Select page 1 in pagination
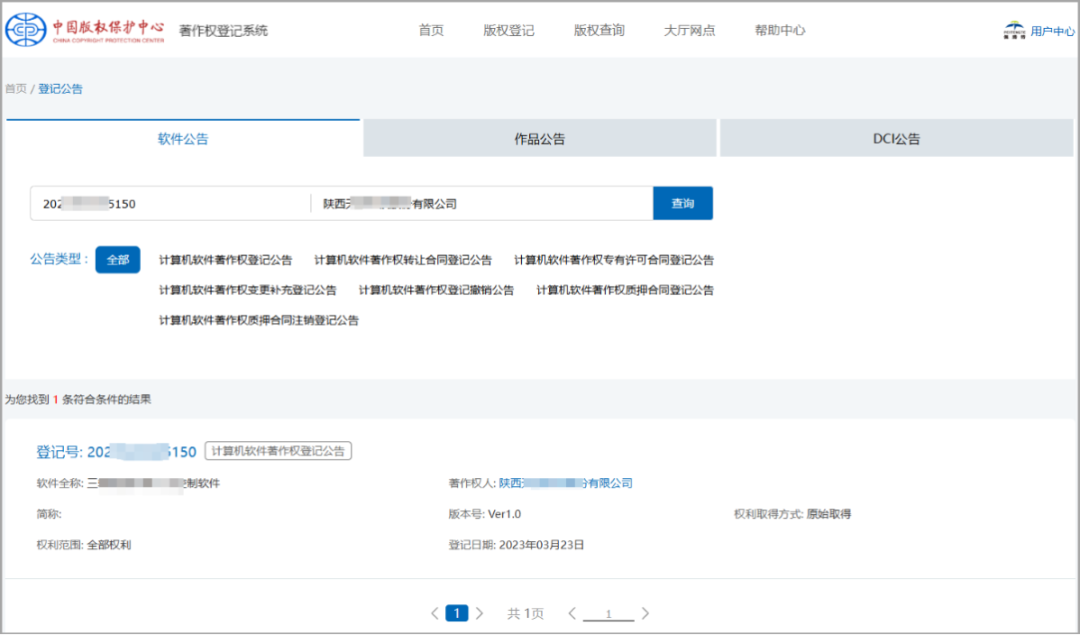1080x635 pixels. [457, 613]
